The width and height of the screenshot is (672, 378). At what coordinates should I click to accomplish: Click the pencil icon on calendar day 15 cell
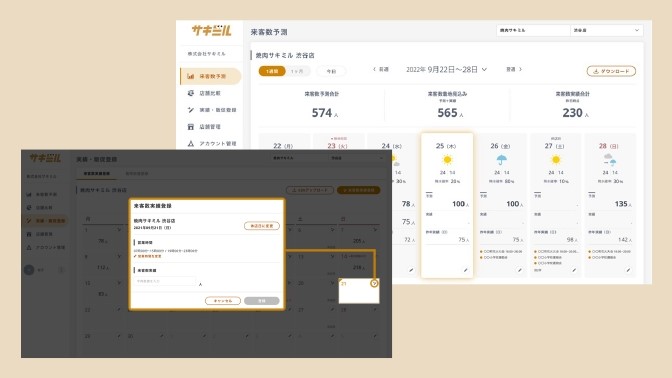pos(119,283)
